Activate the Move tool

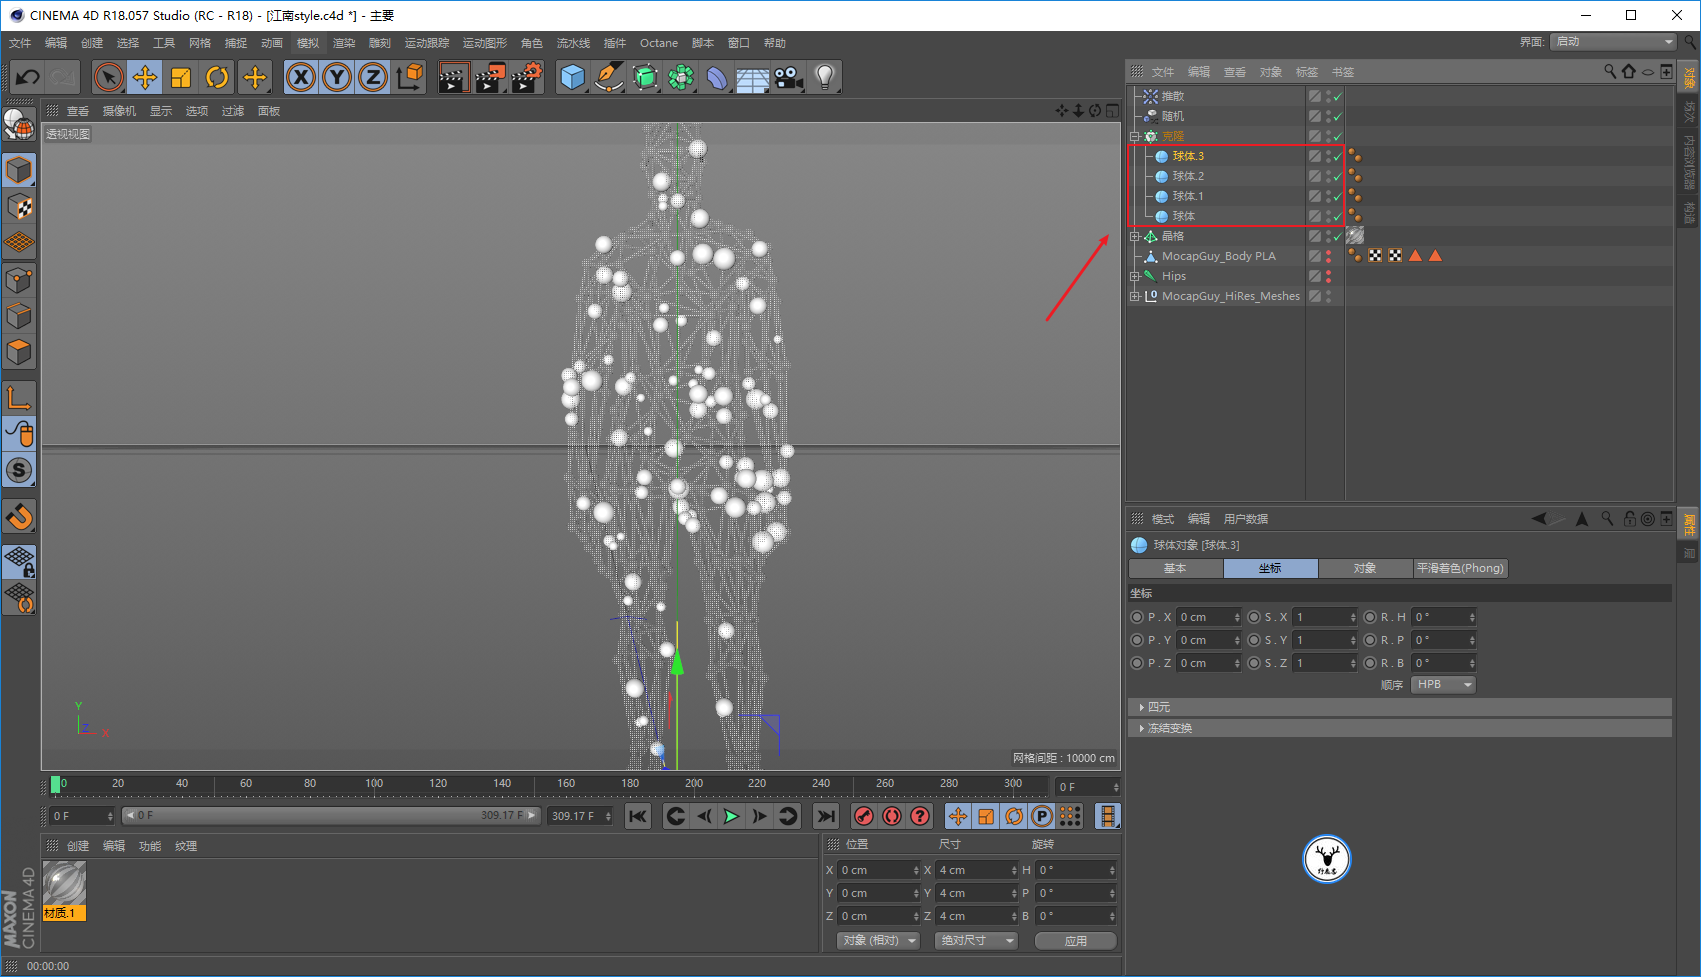pos(145,77)
